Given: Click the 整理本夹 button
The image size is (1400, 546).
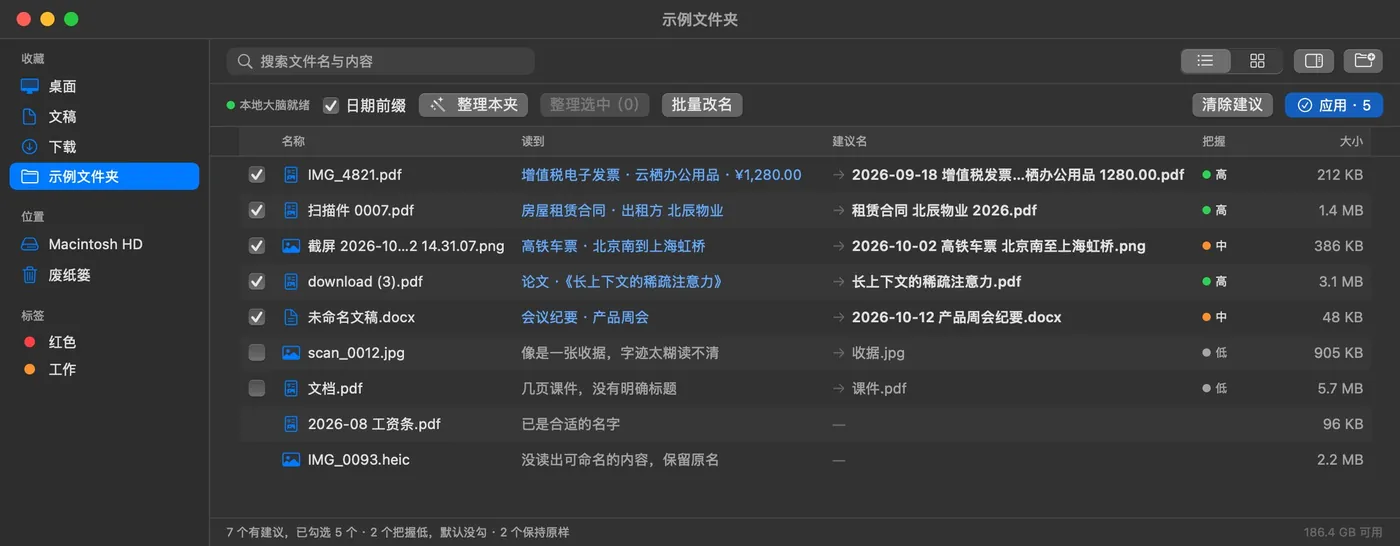Looking at the screenshot, I should pyautogui.click(x=474, y=105).
